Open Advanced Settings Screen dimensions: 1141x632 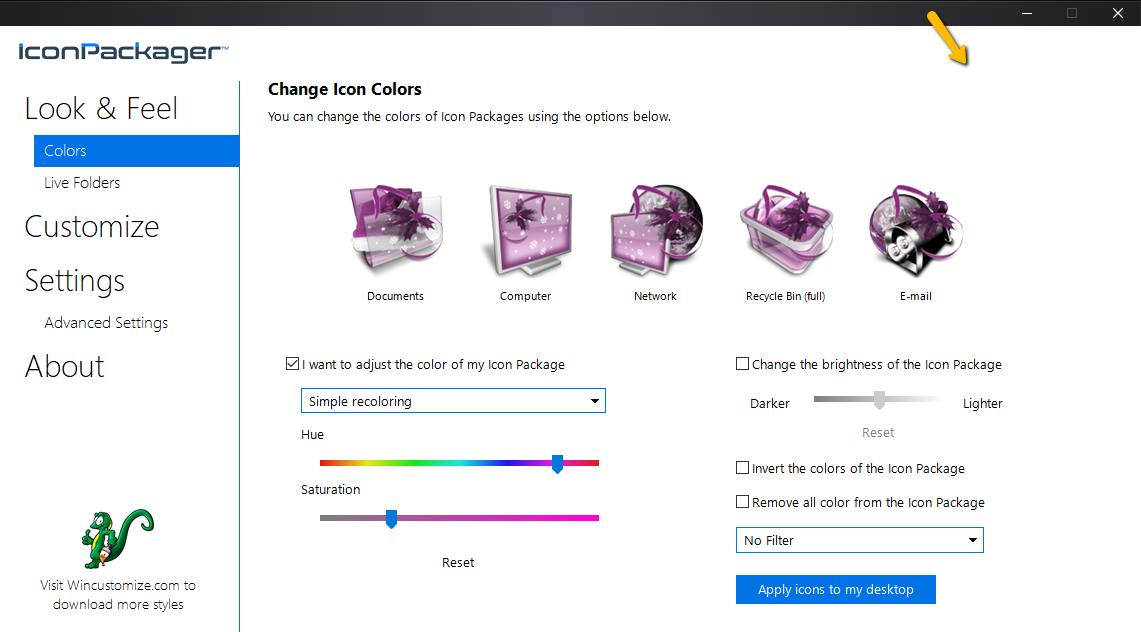[x=106, y=322]
